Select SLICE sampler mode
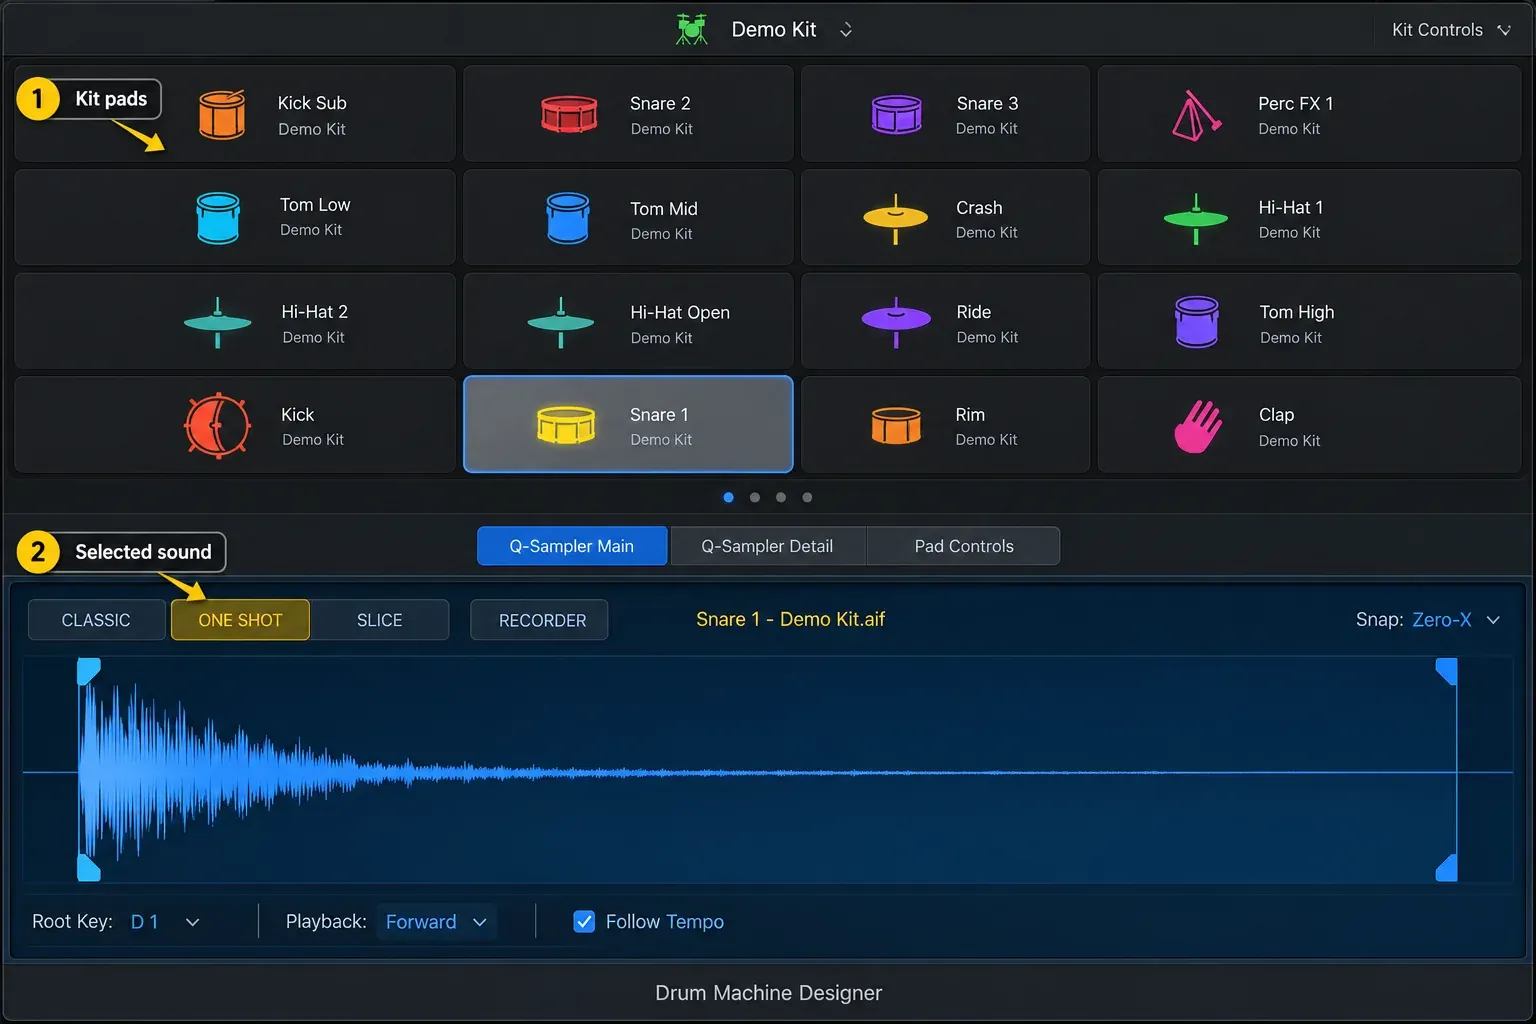Screen dimensions: 1536x1024 (379, 620)
